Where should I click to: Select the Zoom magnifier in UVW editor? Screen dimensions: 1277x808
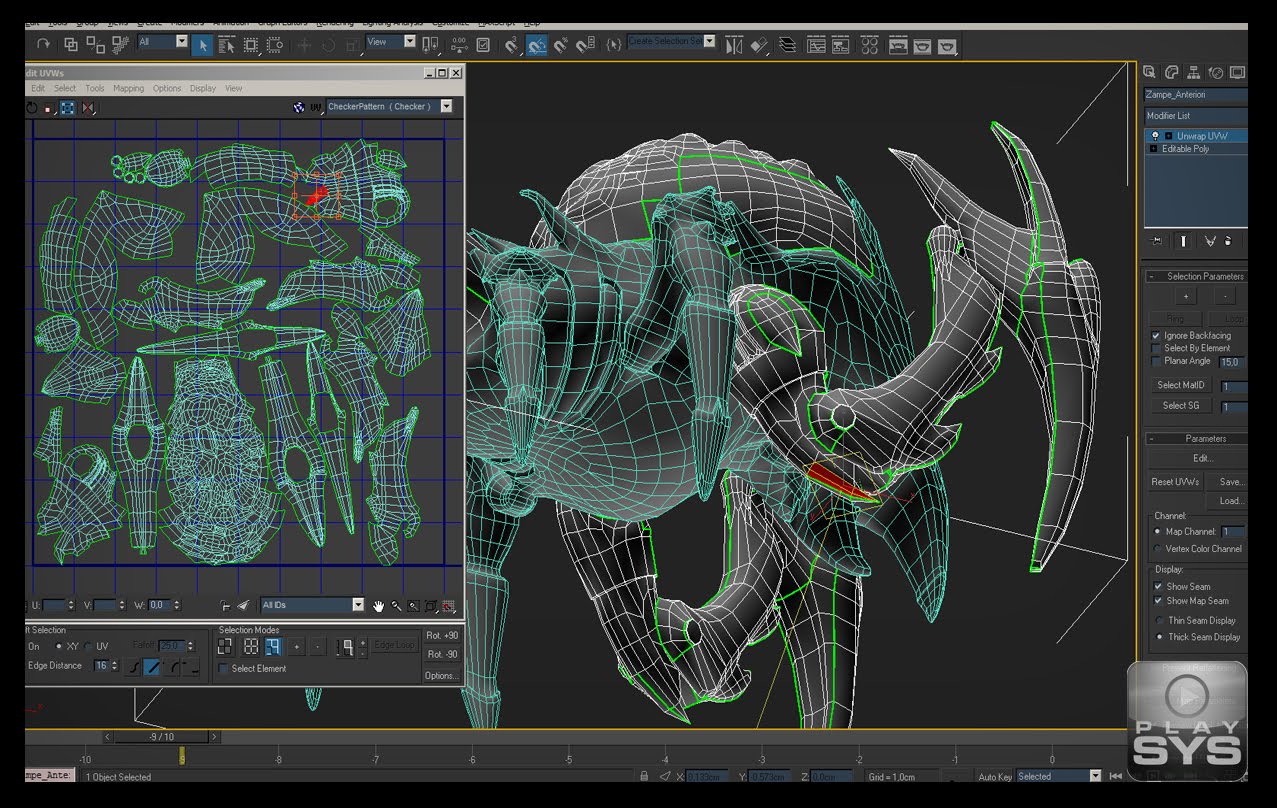[396, 606]
